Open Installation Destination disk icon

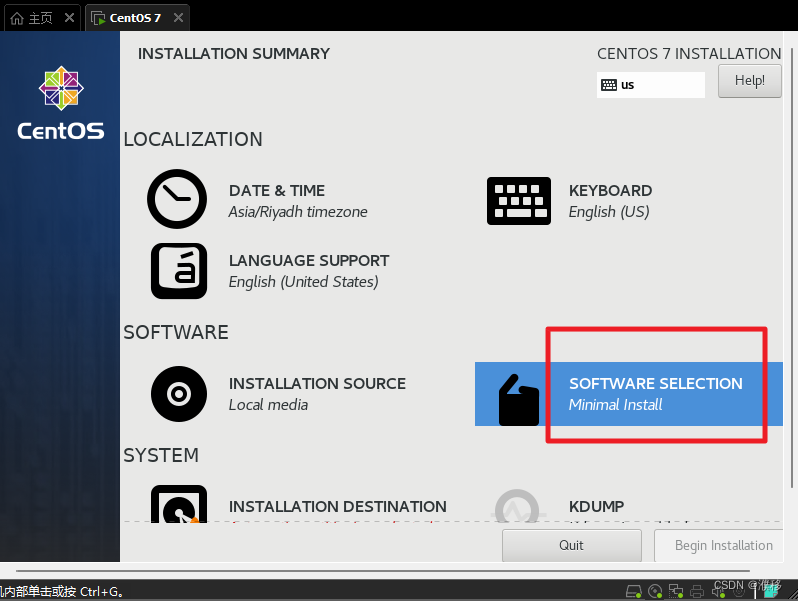point(179,504)
